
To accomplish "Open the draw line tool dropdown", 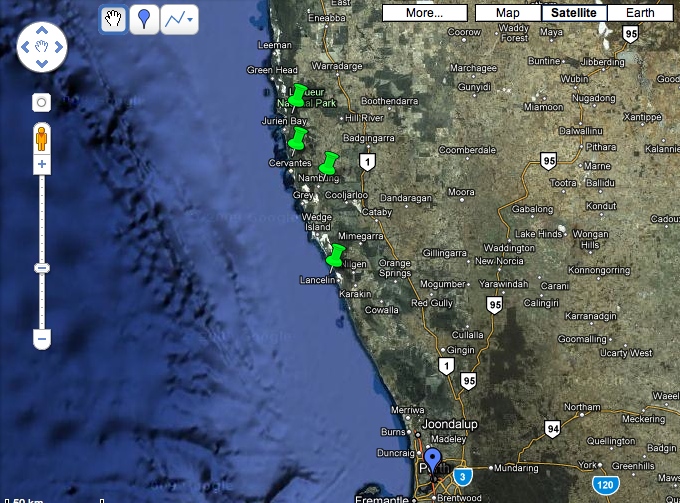I will click(x=179, y=19).
